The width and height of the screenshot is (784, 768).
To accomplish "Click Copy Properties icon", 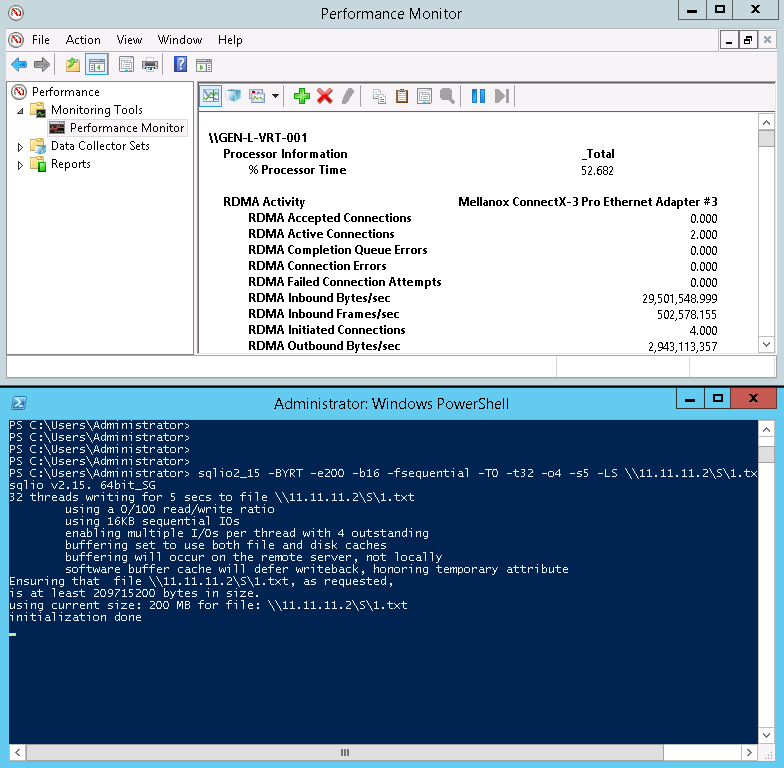I will click(x=379, y=96).
